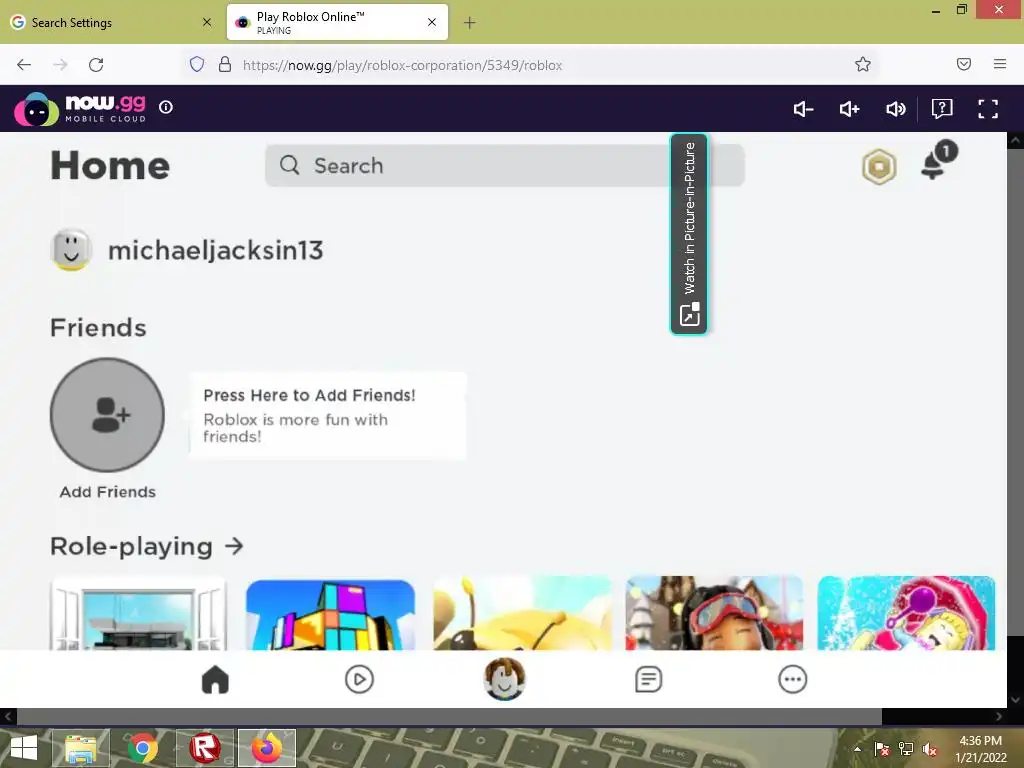Click the Roblox Search field
1024x768 pixels.
tap(504, 166)
